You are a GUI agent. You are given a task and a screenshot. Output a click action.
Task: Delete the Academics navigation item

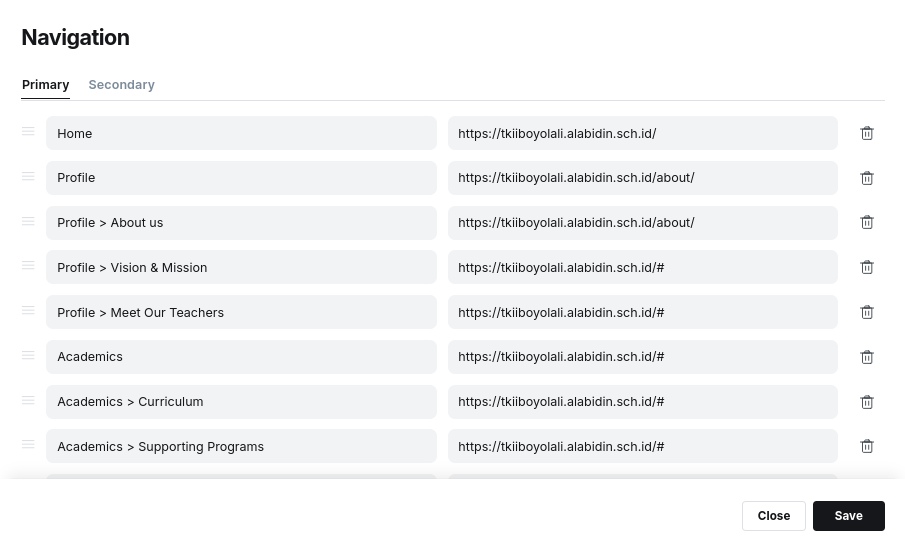click(867, 357)
